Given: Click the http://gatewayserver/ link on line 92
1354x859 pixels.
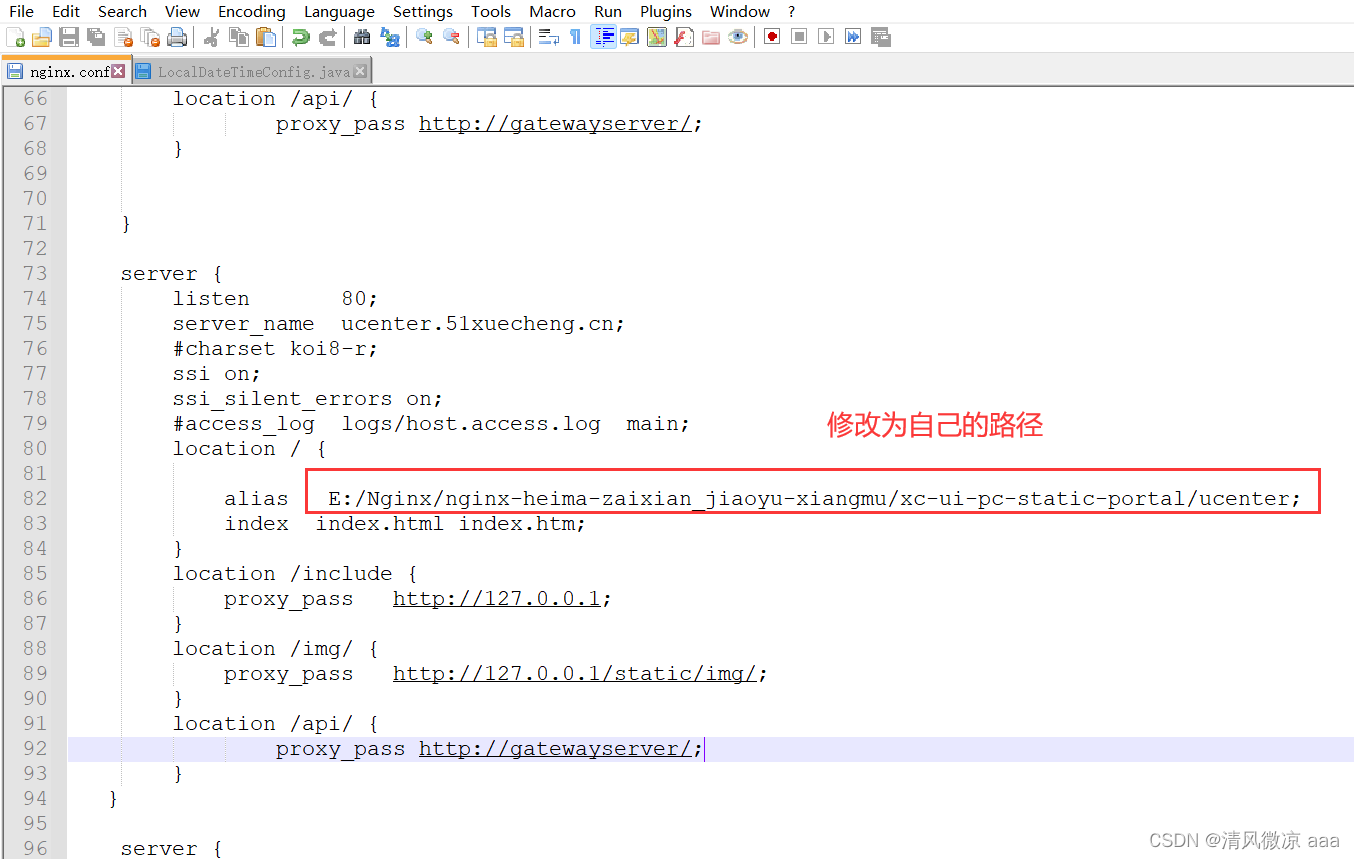Looking at the screenshot, I should [x=555, y=749].
